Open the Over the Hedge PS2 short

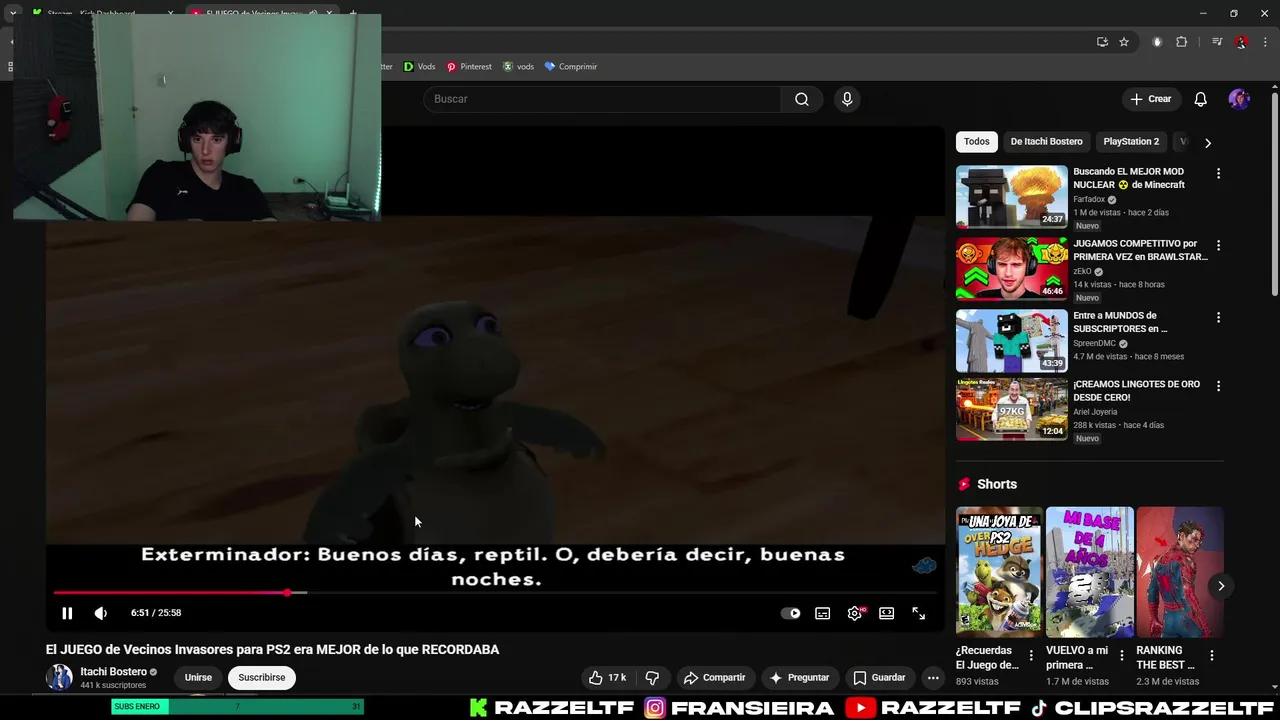pos(999,572)
